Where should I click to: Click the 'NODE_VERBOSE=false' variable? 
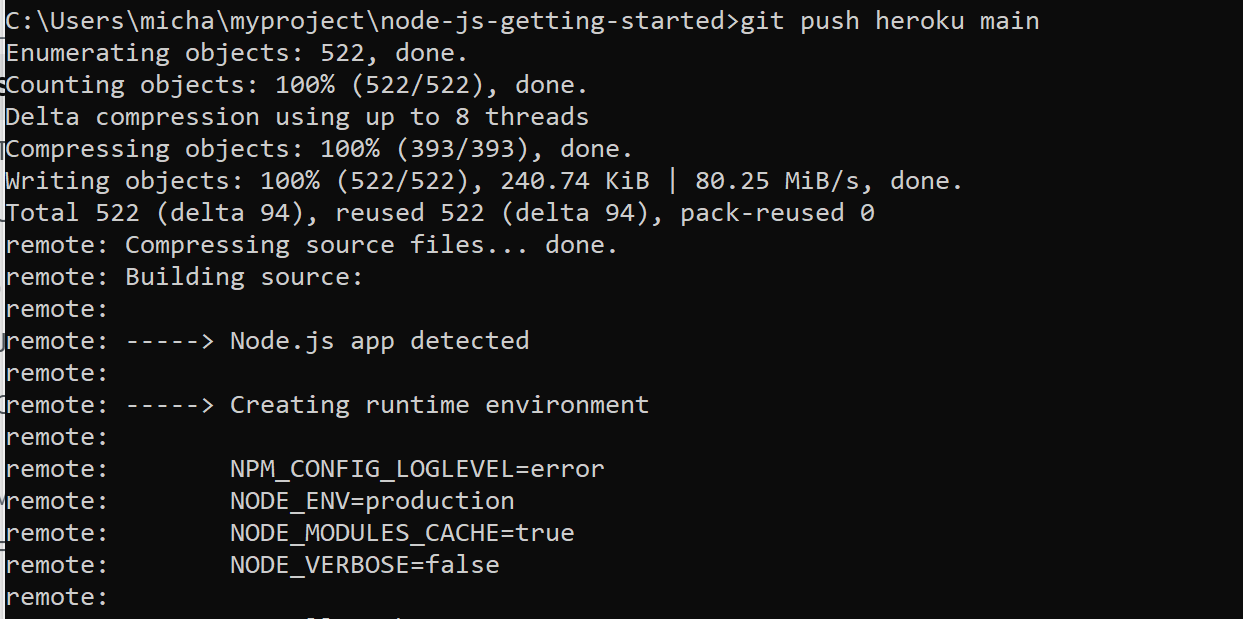tap(365, 565)
